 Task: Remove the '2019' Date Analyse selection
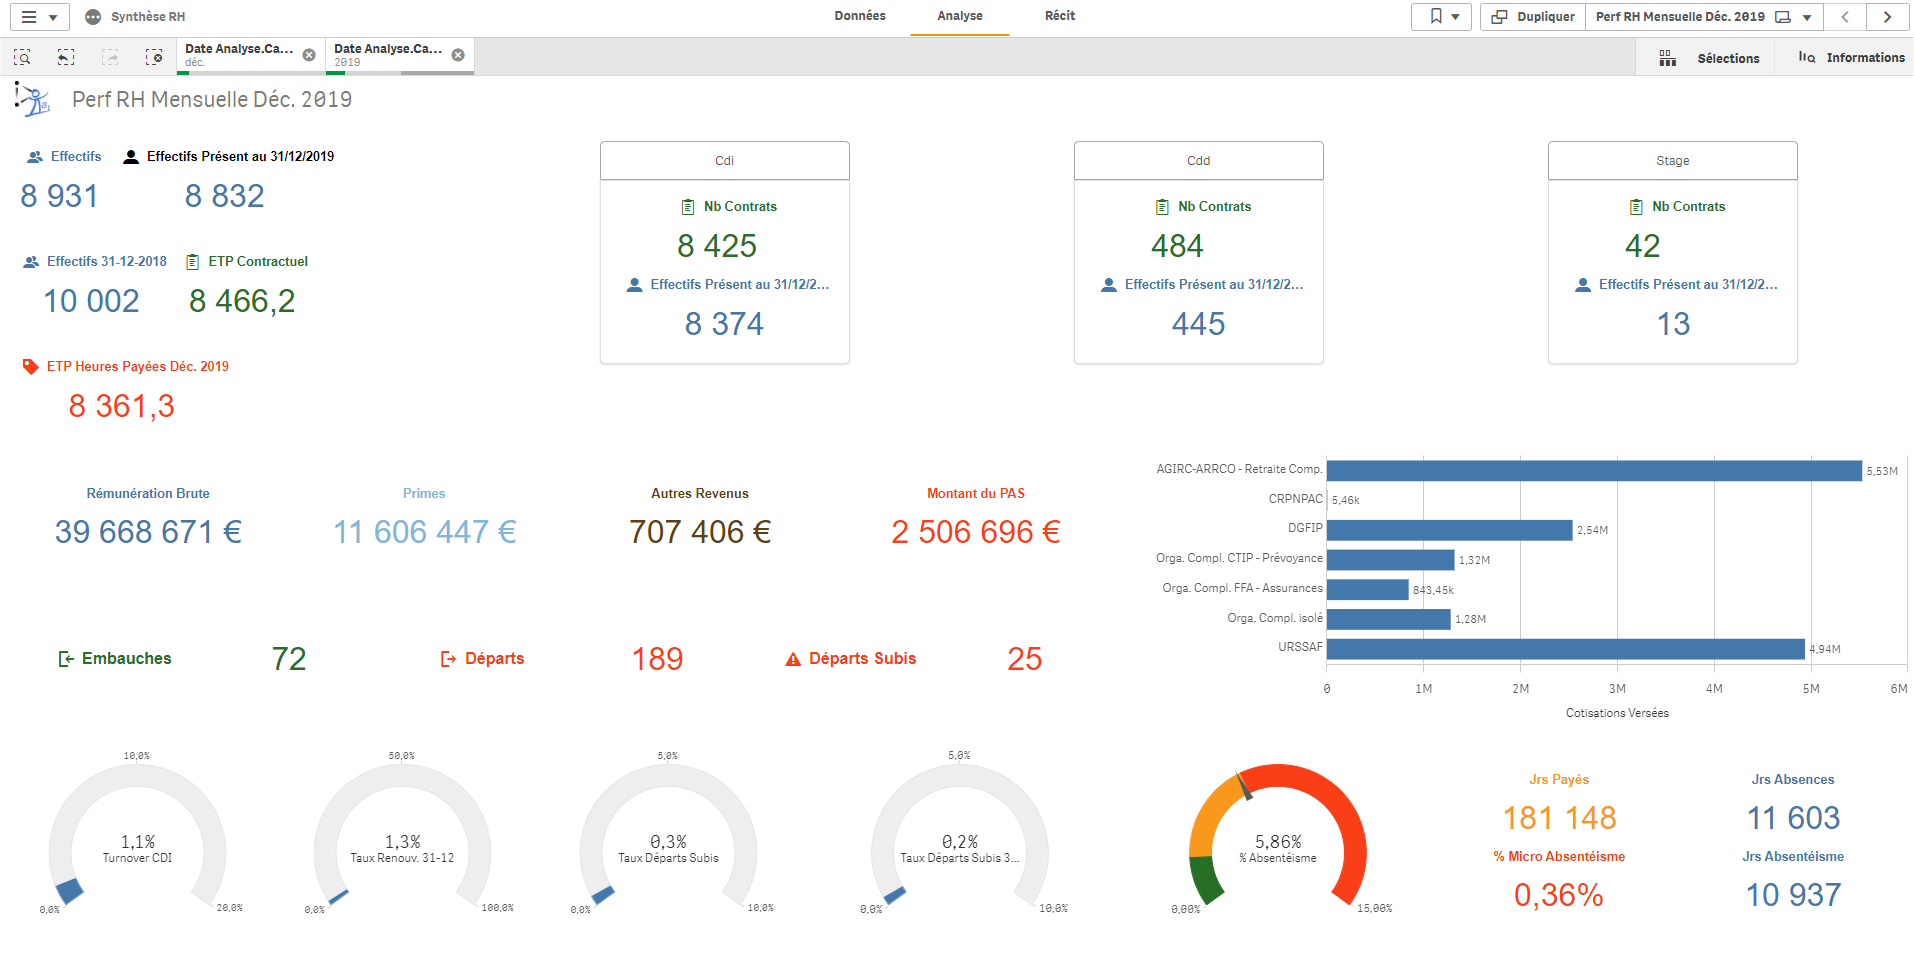(458, 55)
